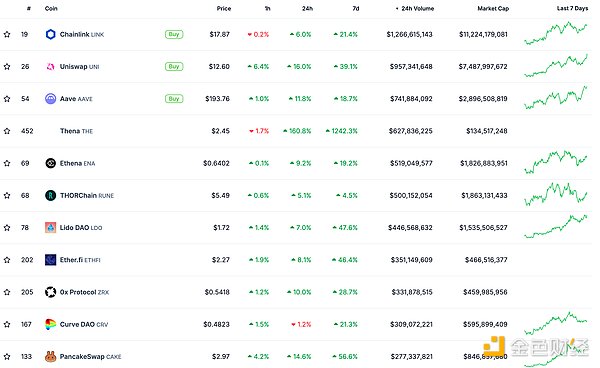Click the Aave ghost logo icon

tap(51, 99)
